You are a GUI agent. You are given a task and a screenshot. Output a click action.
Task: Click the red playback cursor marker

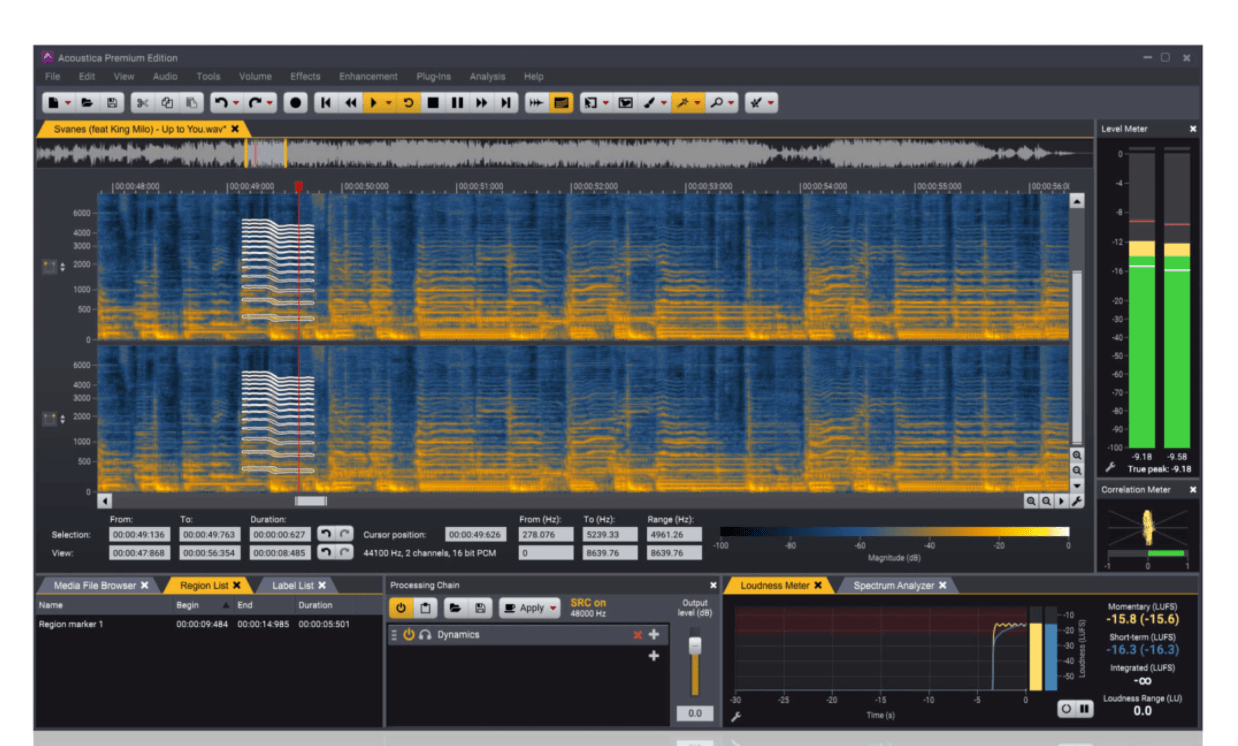point(298,187)
